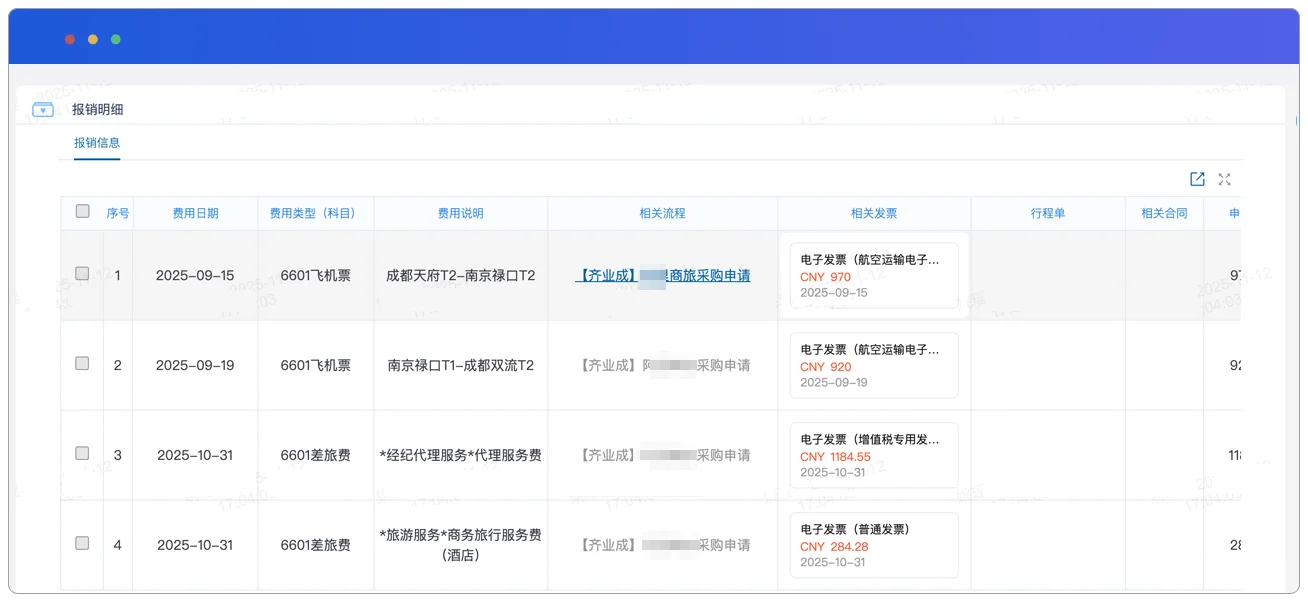This screenshot has width=1308, height=602.
Task: Open the 商旅采购申请 link in row 1
Action: [662, 275]
